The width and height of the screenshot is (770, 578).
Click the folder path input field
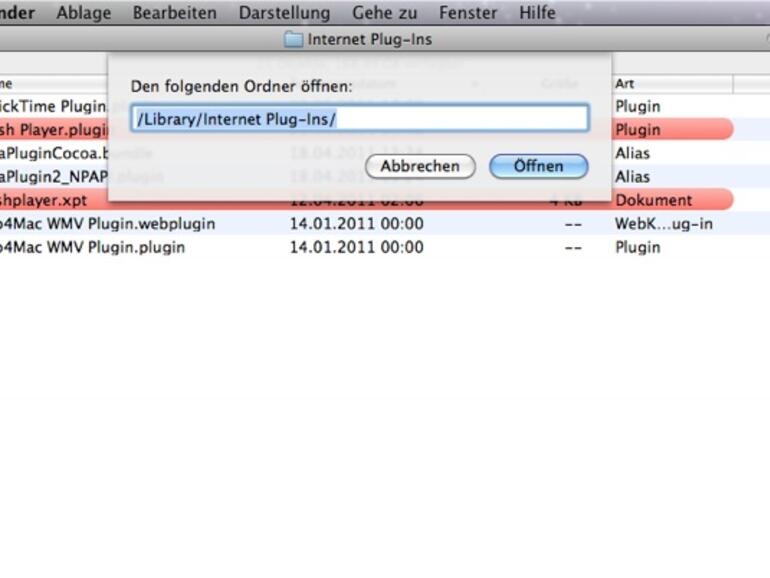point(359,118)
